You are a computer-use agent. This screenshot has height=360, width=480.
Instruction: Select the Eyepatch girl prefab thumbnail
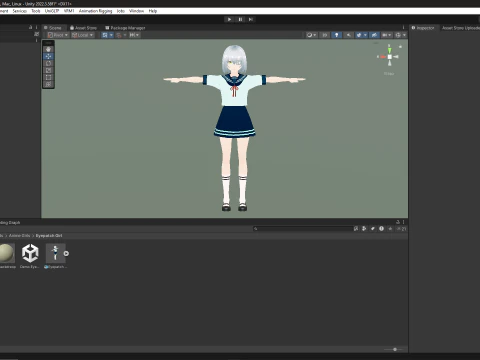tap(55, 253)
